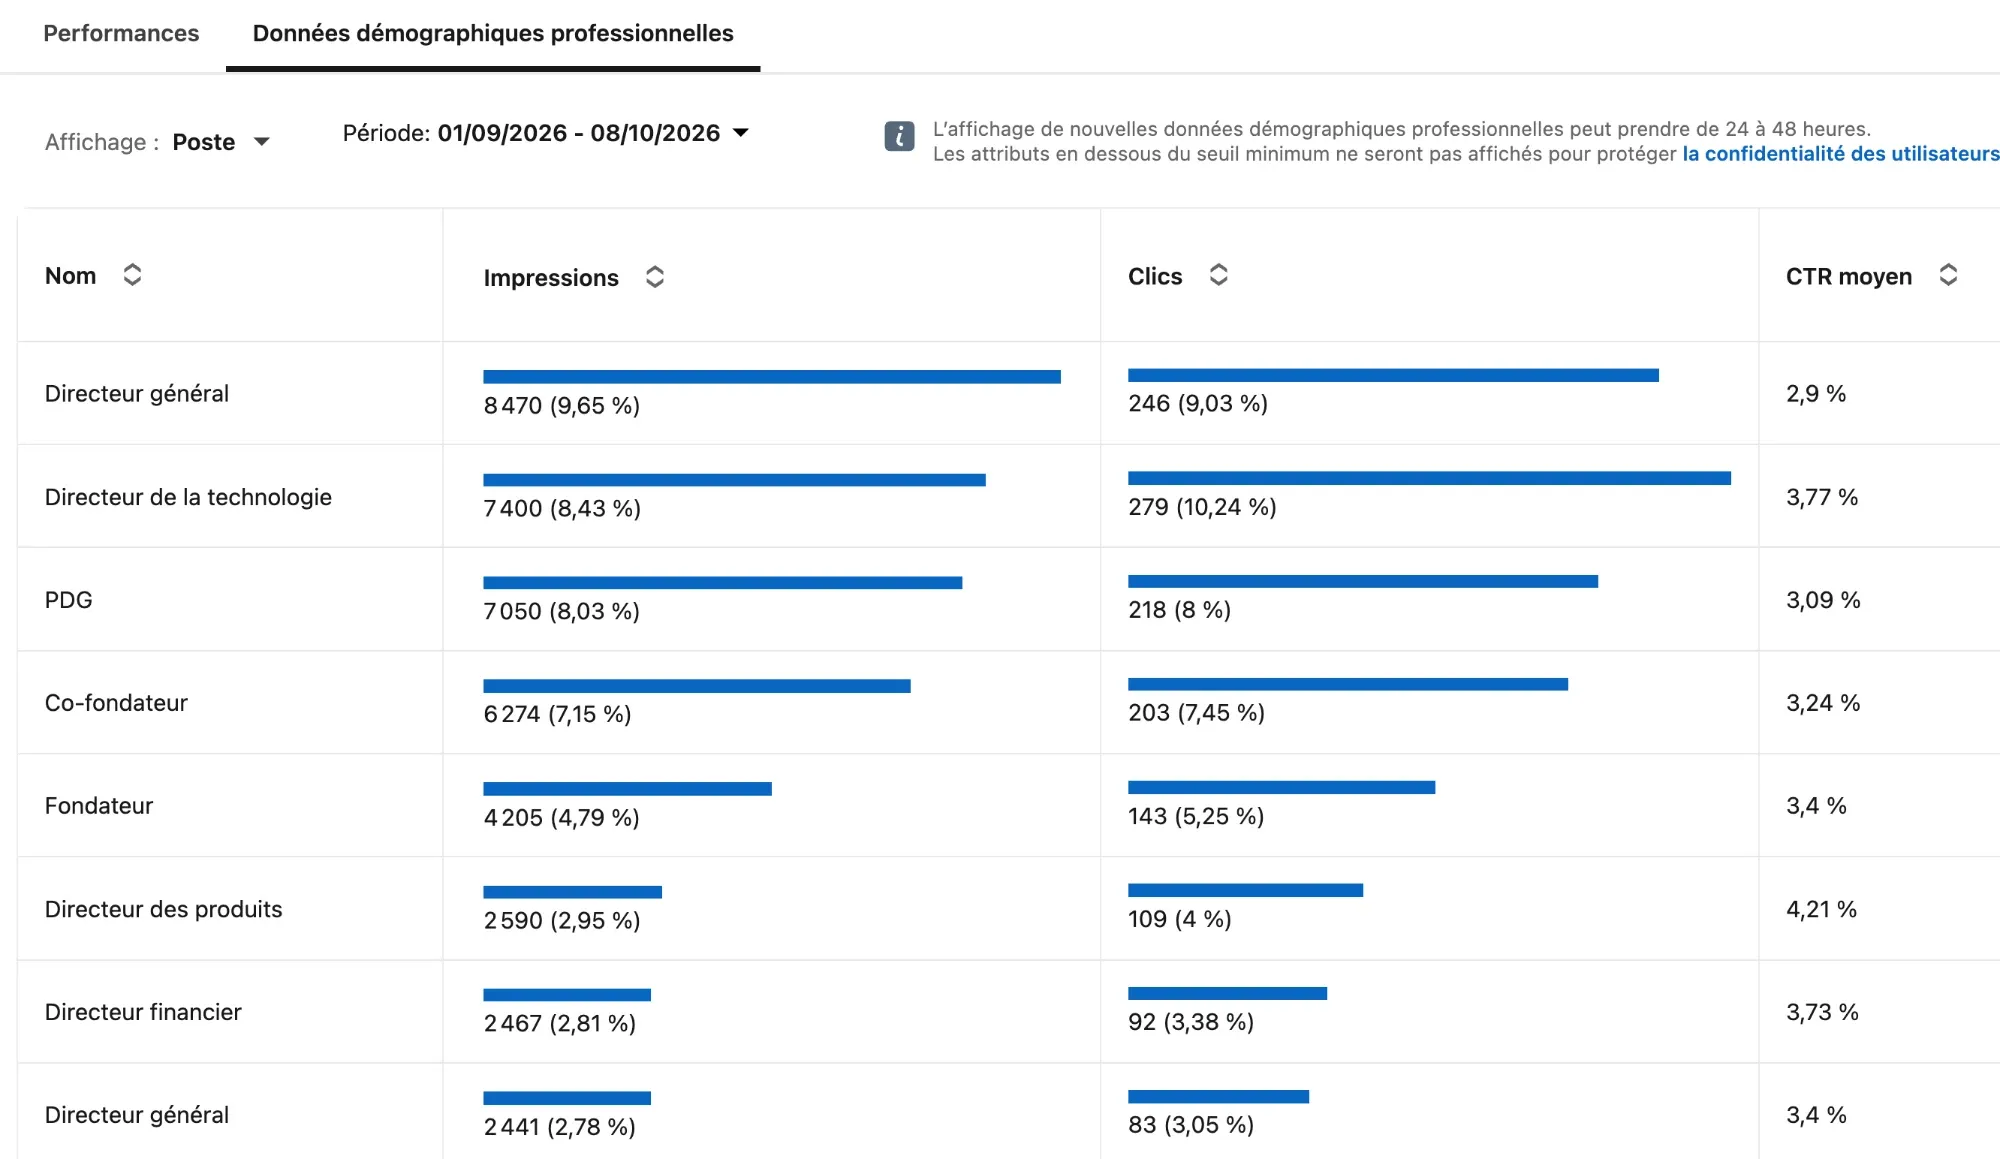Open the Période date range dropdown
2000x1159 pixels.
click(546, 133)
